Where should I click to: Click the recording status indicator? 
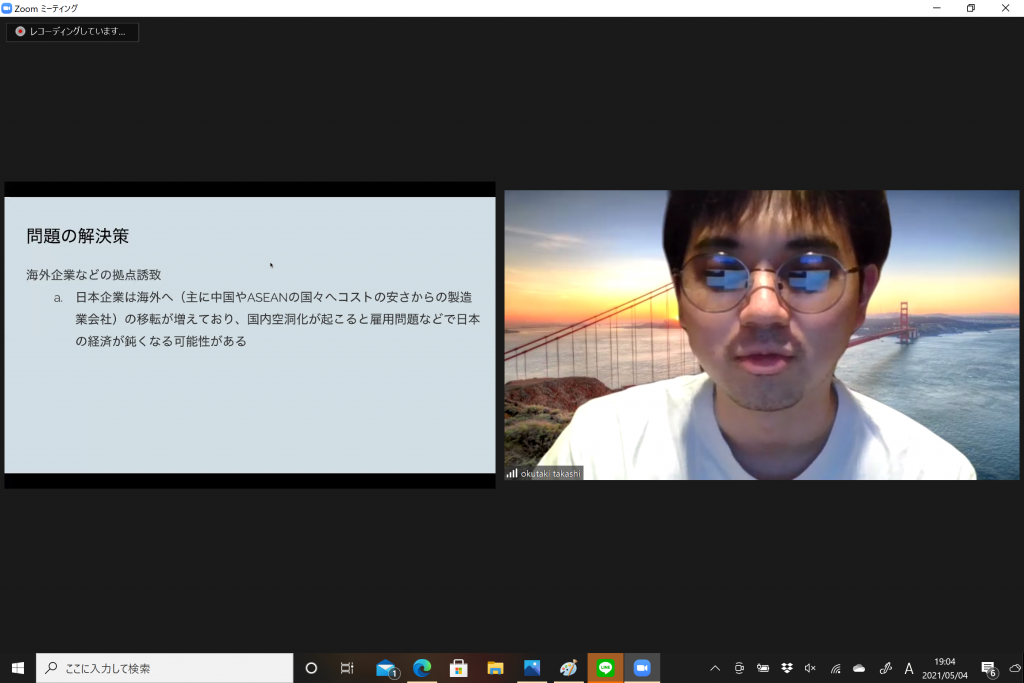tap(72, 32)
